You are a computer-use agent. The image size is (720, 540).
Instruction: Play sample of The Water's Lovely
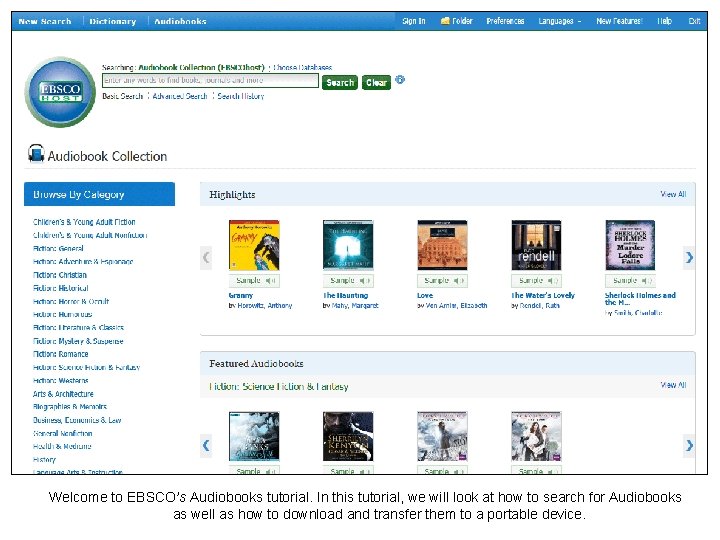(536, 281)
